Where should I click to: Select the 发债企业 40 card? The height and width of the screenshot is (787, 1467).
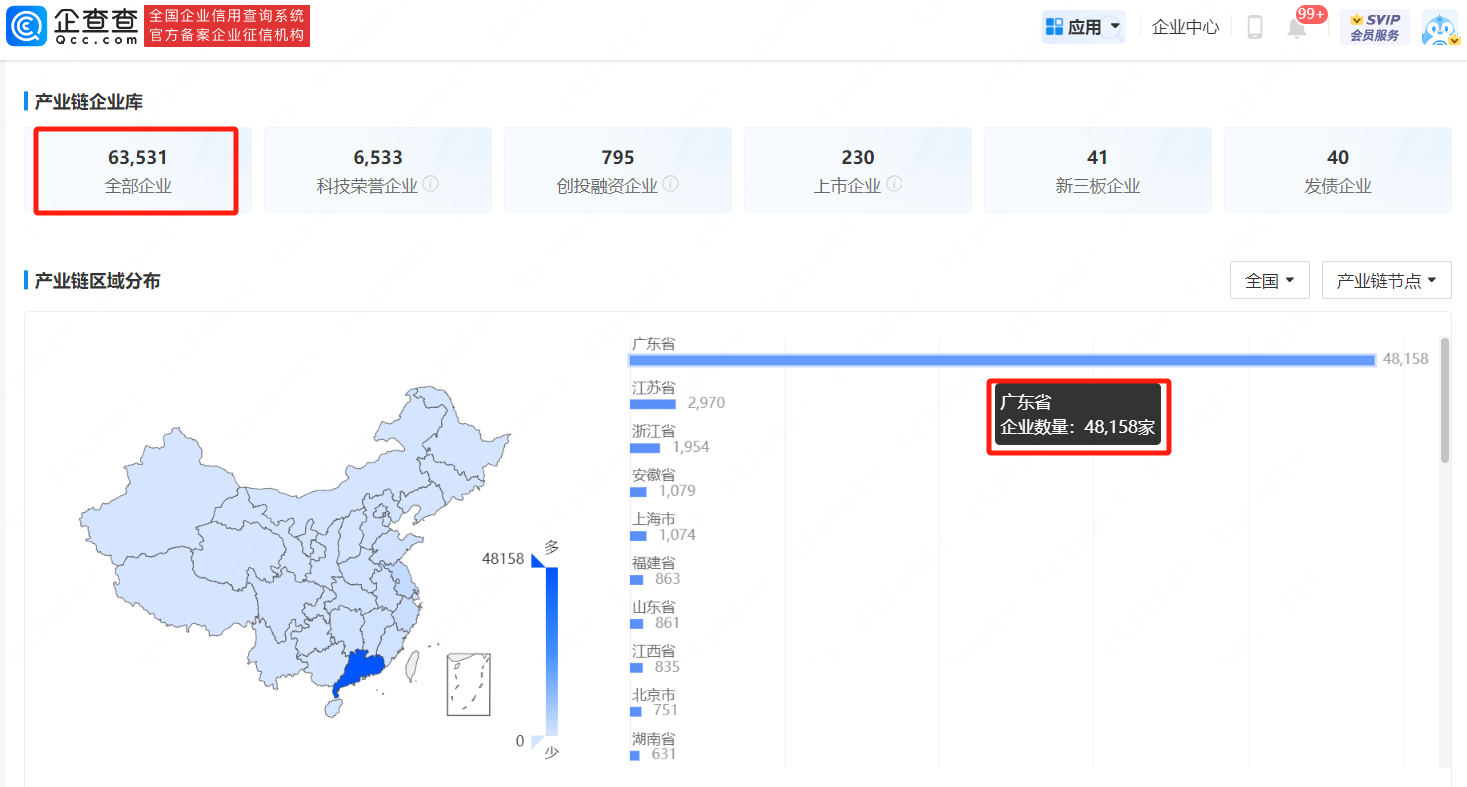coord(1338,170)
